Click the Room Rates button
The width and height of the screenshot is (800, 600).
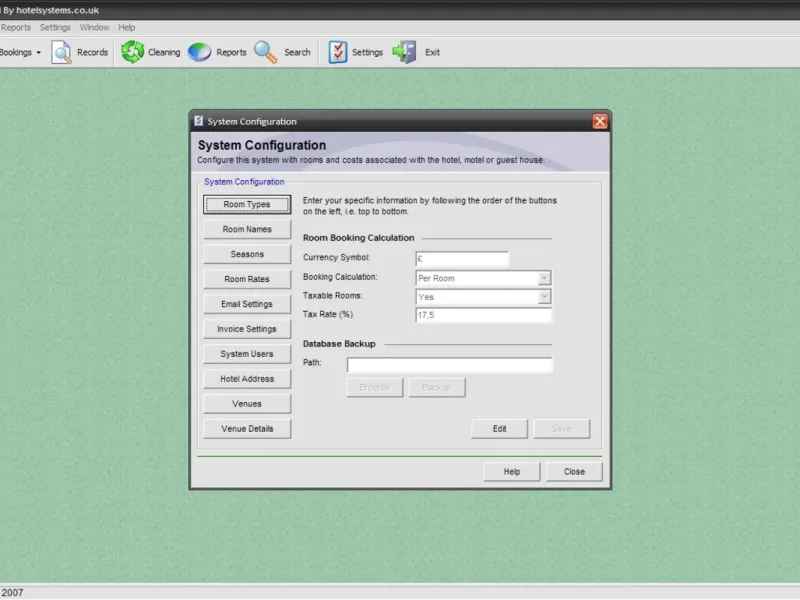pos(247,279)
